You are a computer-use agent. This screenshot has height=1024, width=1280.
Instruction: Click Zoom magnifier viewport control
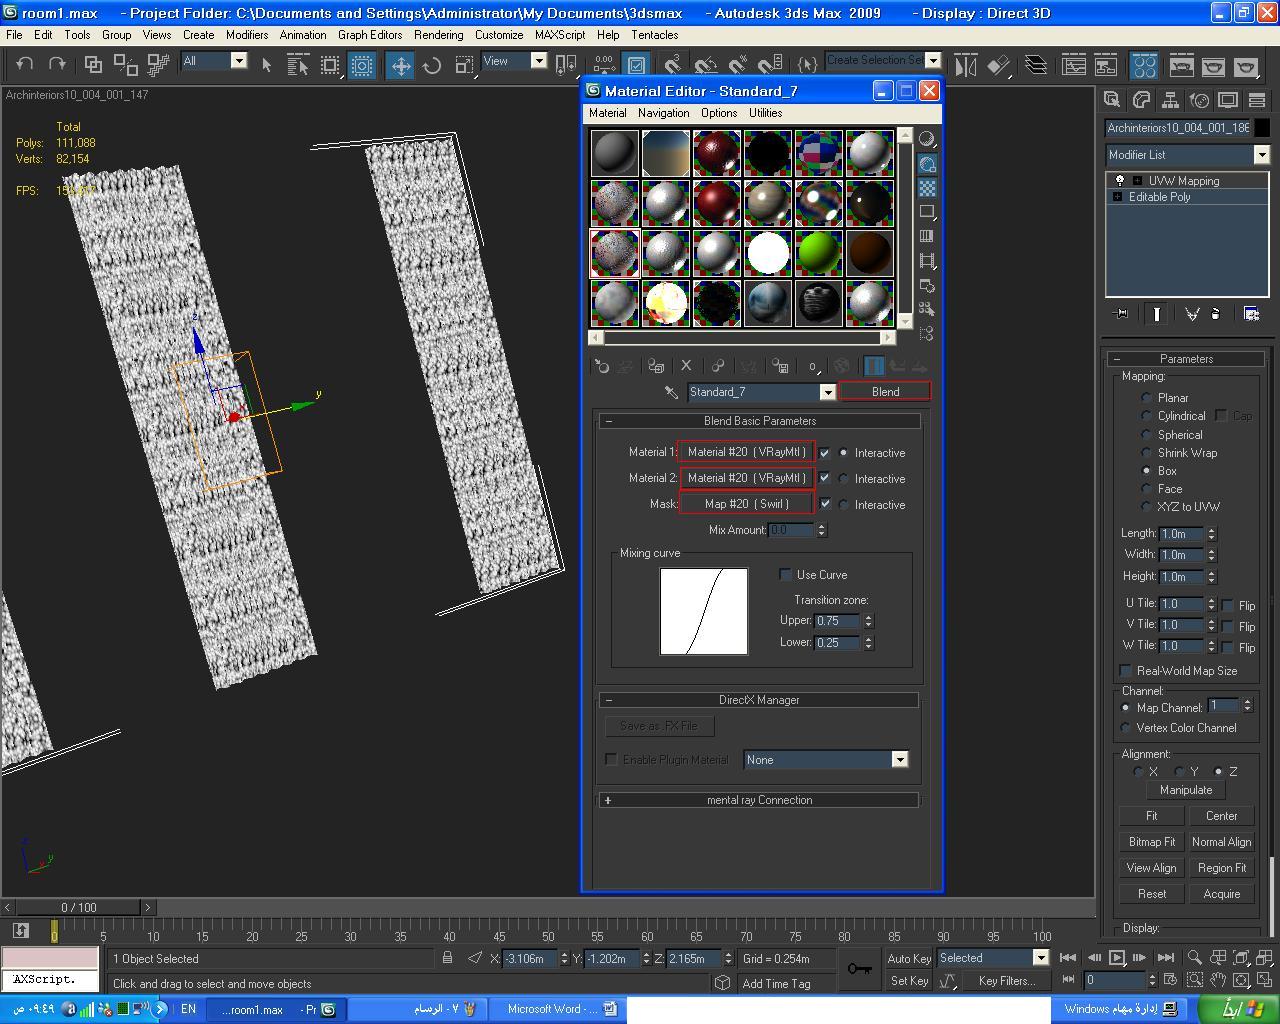1194,958
